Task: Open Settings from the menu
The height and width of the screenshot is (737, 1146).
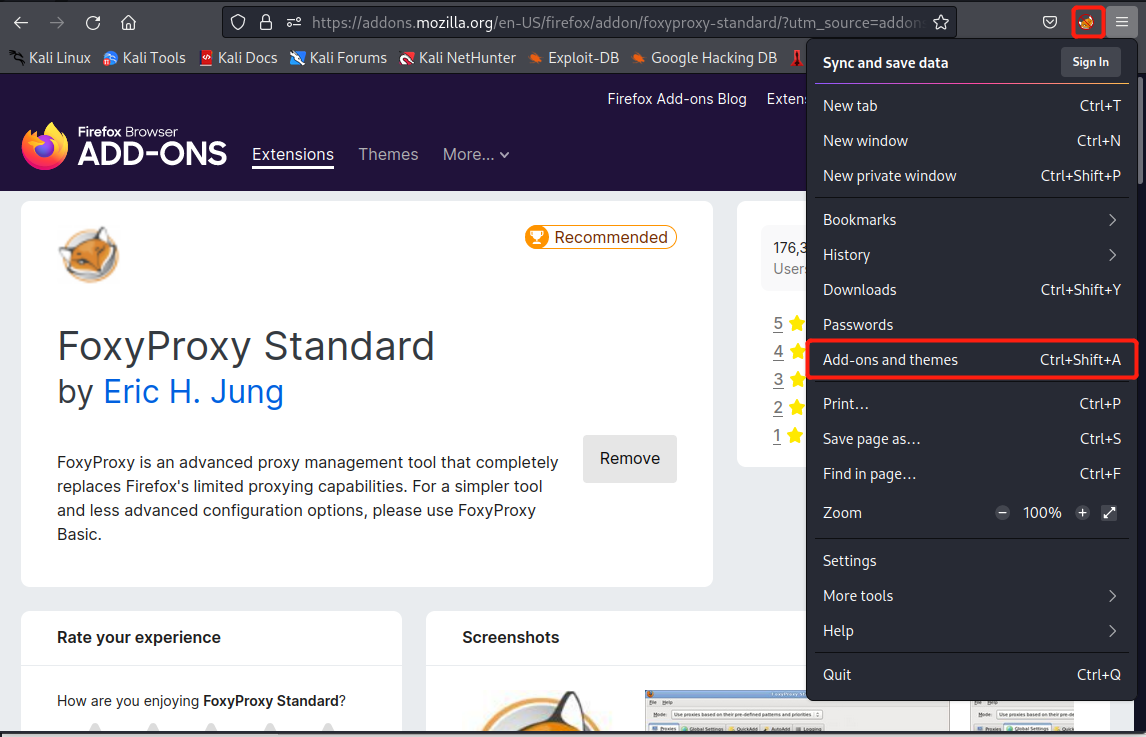Action: pos(971,561)
